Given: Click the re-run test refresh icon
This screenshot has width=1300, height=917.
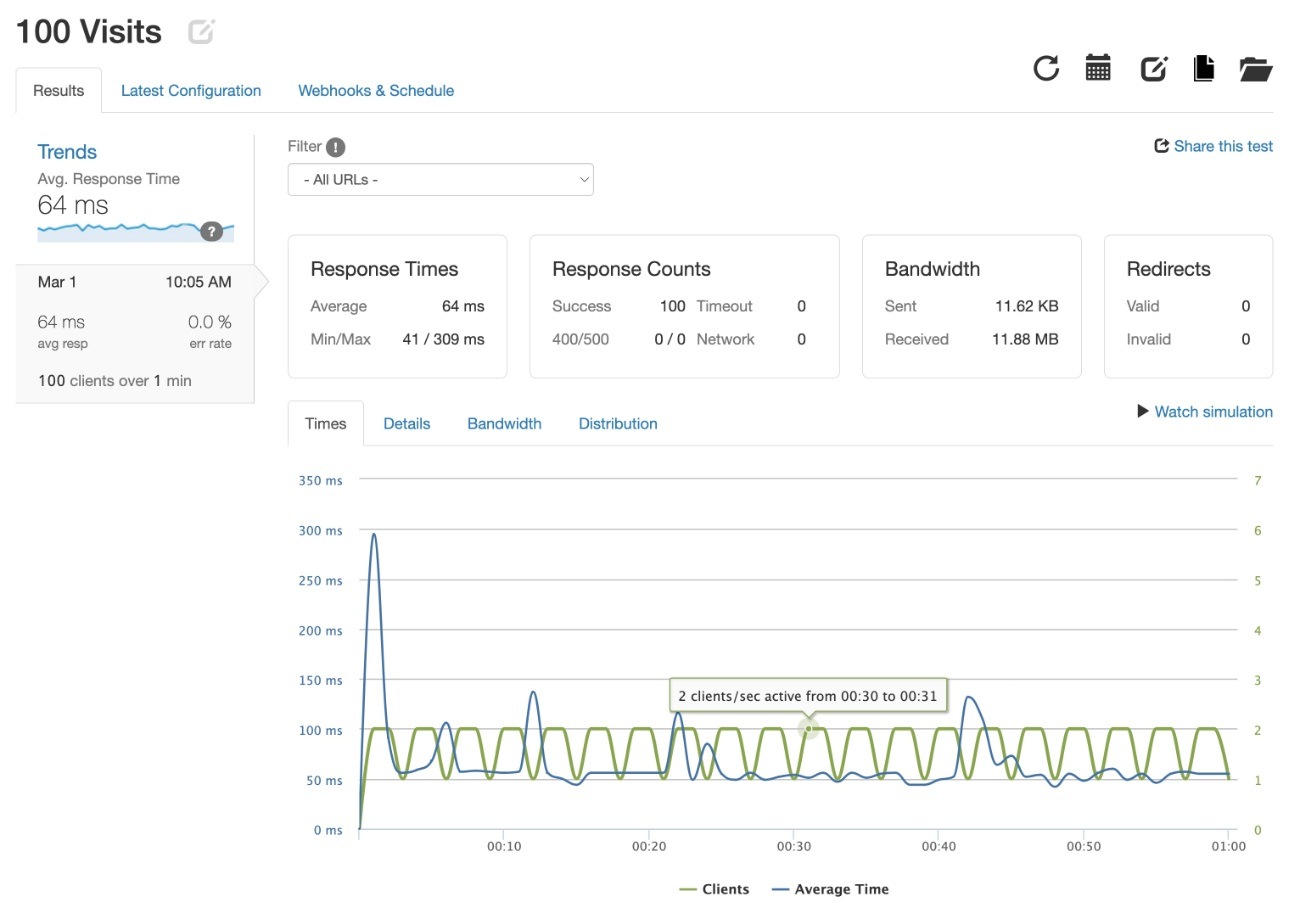Looking at the screenshot, I should 1046,68.
